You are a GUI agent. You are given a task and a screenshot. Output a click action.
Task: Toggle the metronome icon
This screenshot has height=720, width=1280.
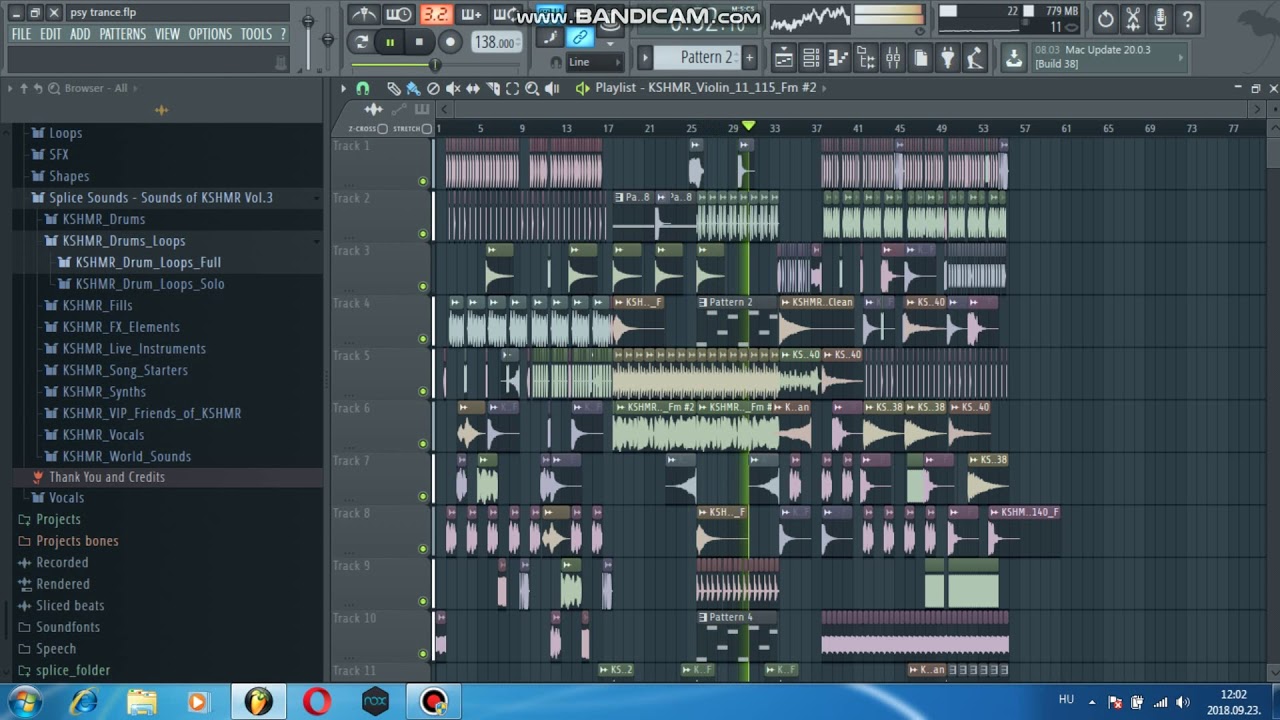363,15
